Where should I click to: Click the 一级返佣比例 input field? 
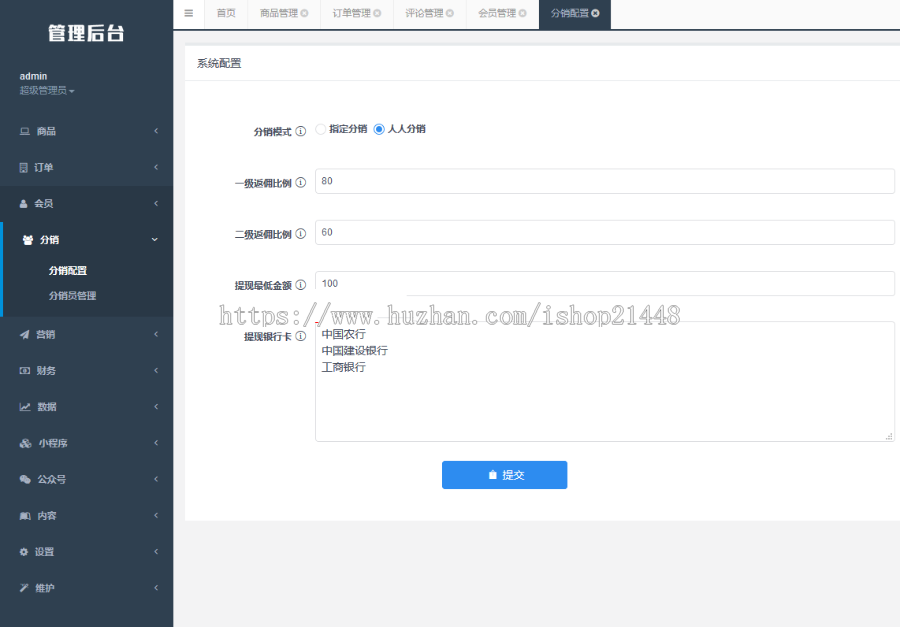(x=600, y=181)
